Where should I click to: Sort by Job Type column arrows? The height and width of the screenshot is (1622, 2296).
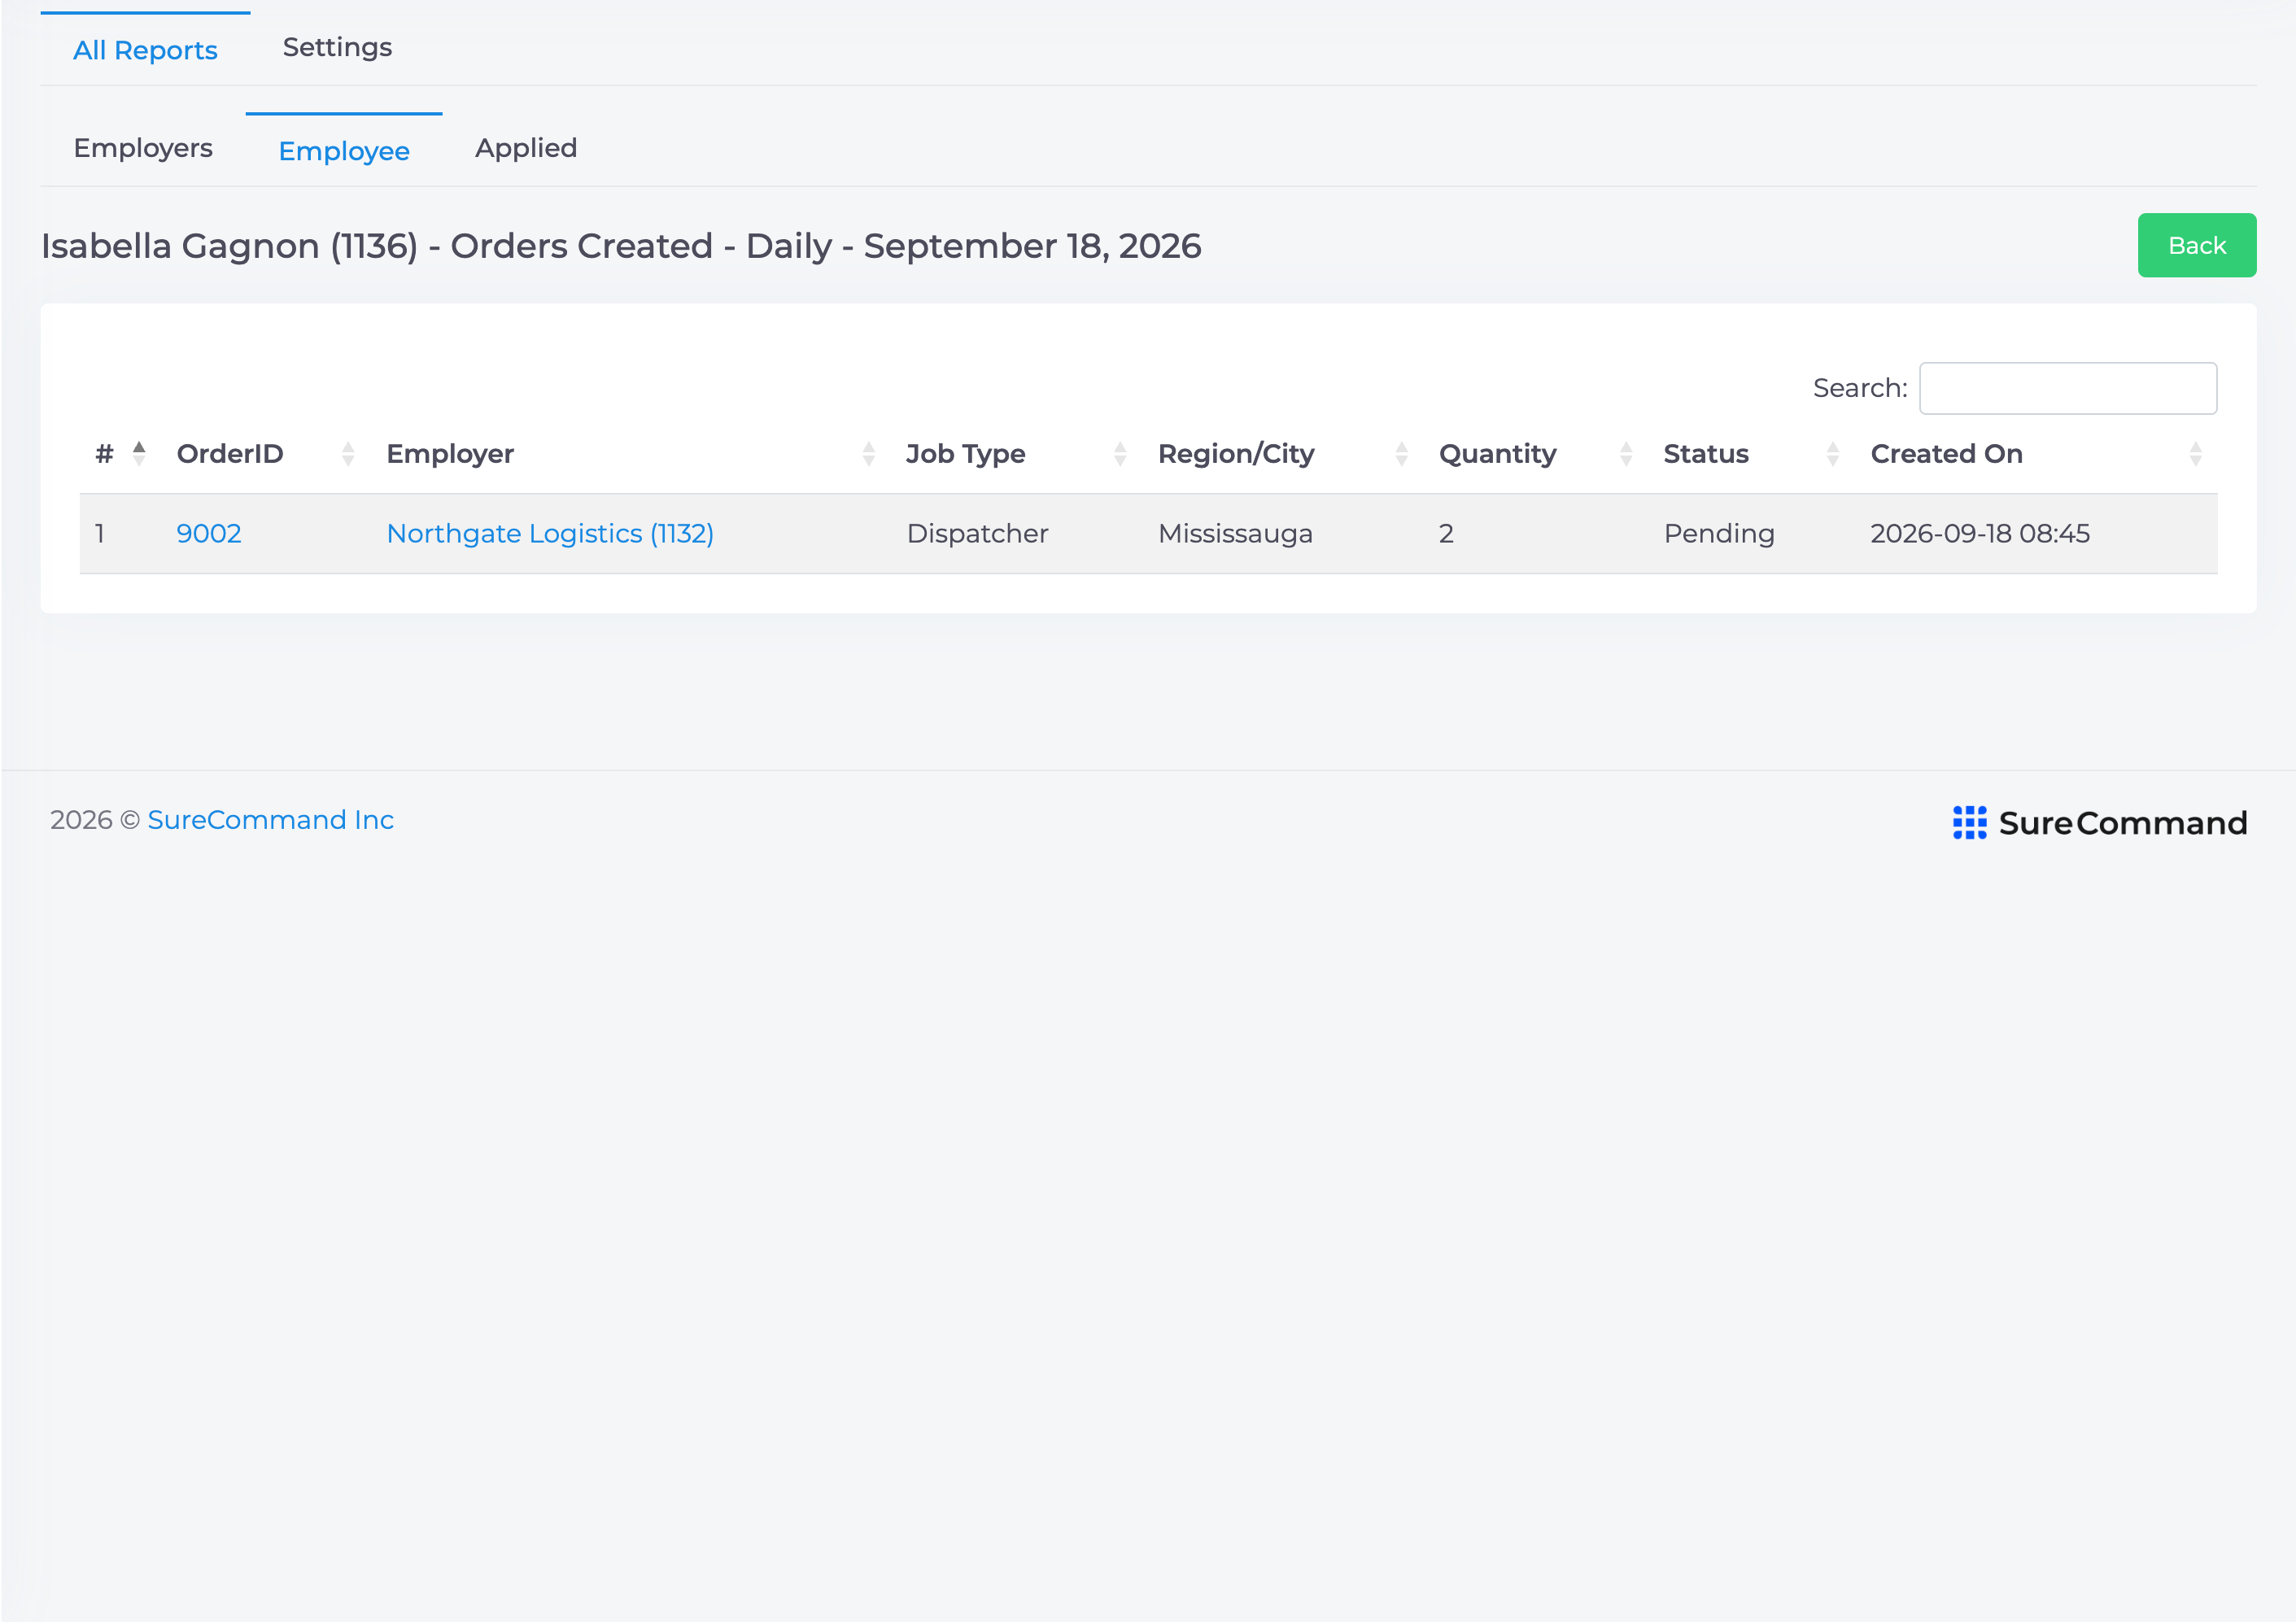coord(1120,454)
